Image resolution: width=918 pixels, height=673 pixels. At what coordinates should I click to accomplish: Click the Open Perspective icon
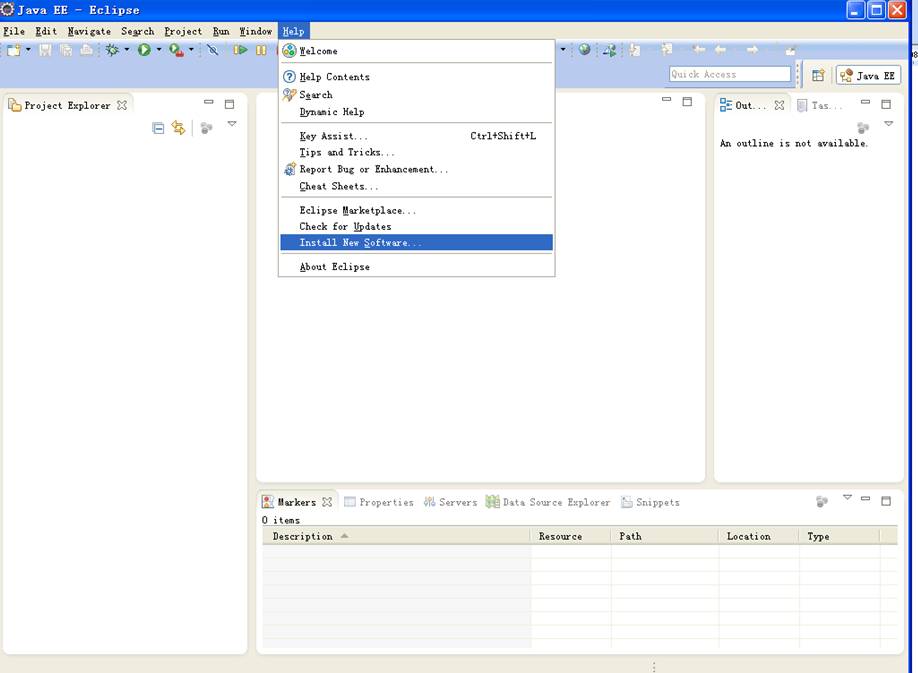[818, 75]
